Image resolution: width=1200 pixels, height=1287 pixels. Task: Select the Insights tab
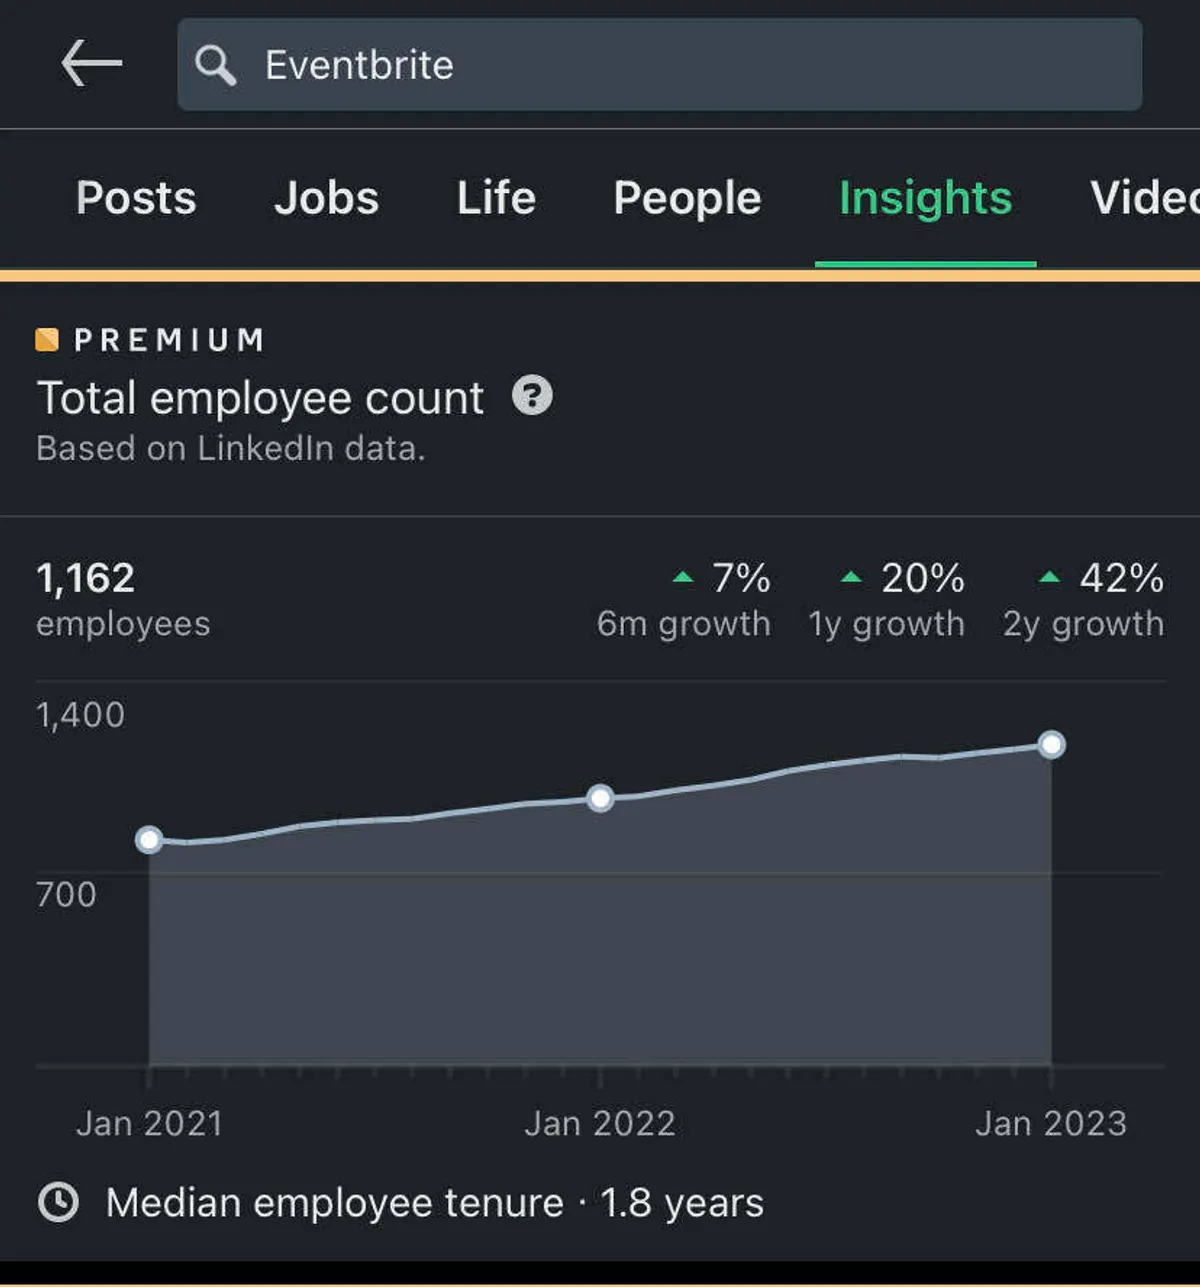(925, 198)
